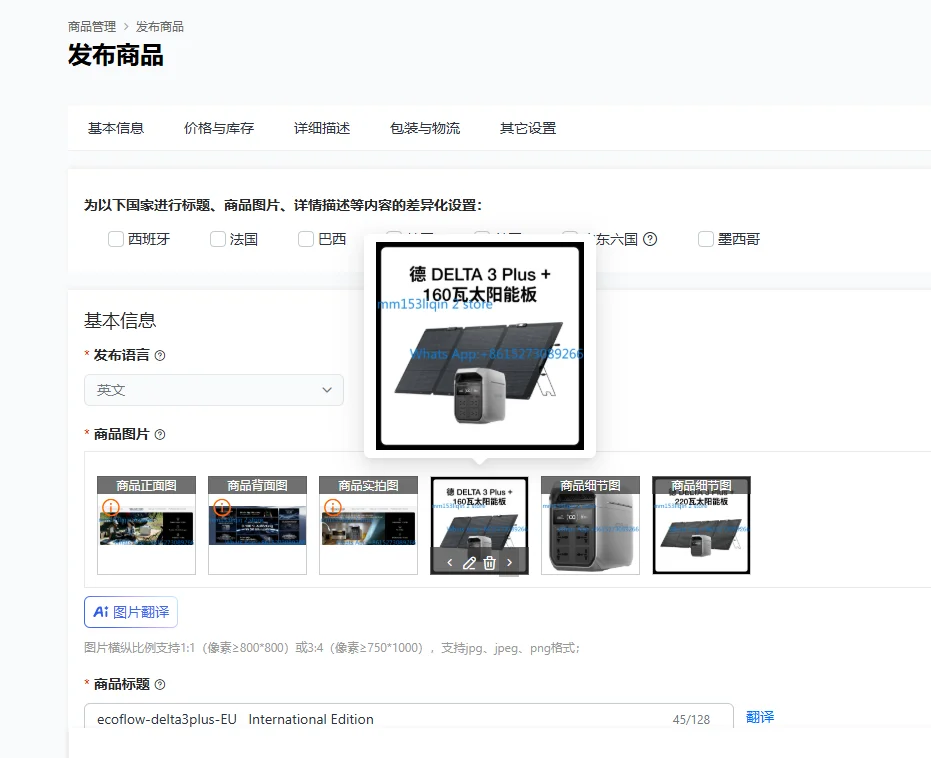
Task: Switch to the 其它设置 tab
Action: (x=528, y=128)
